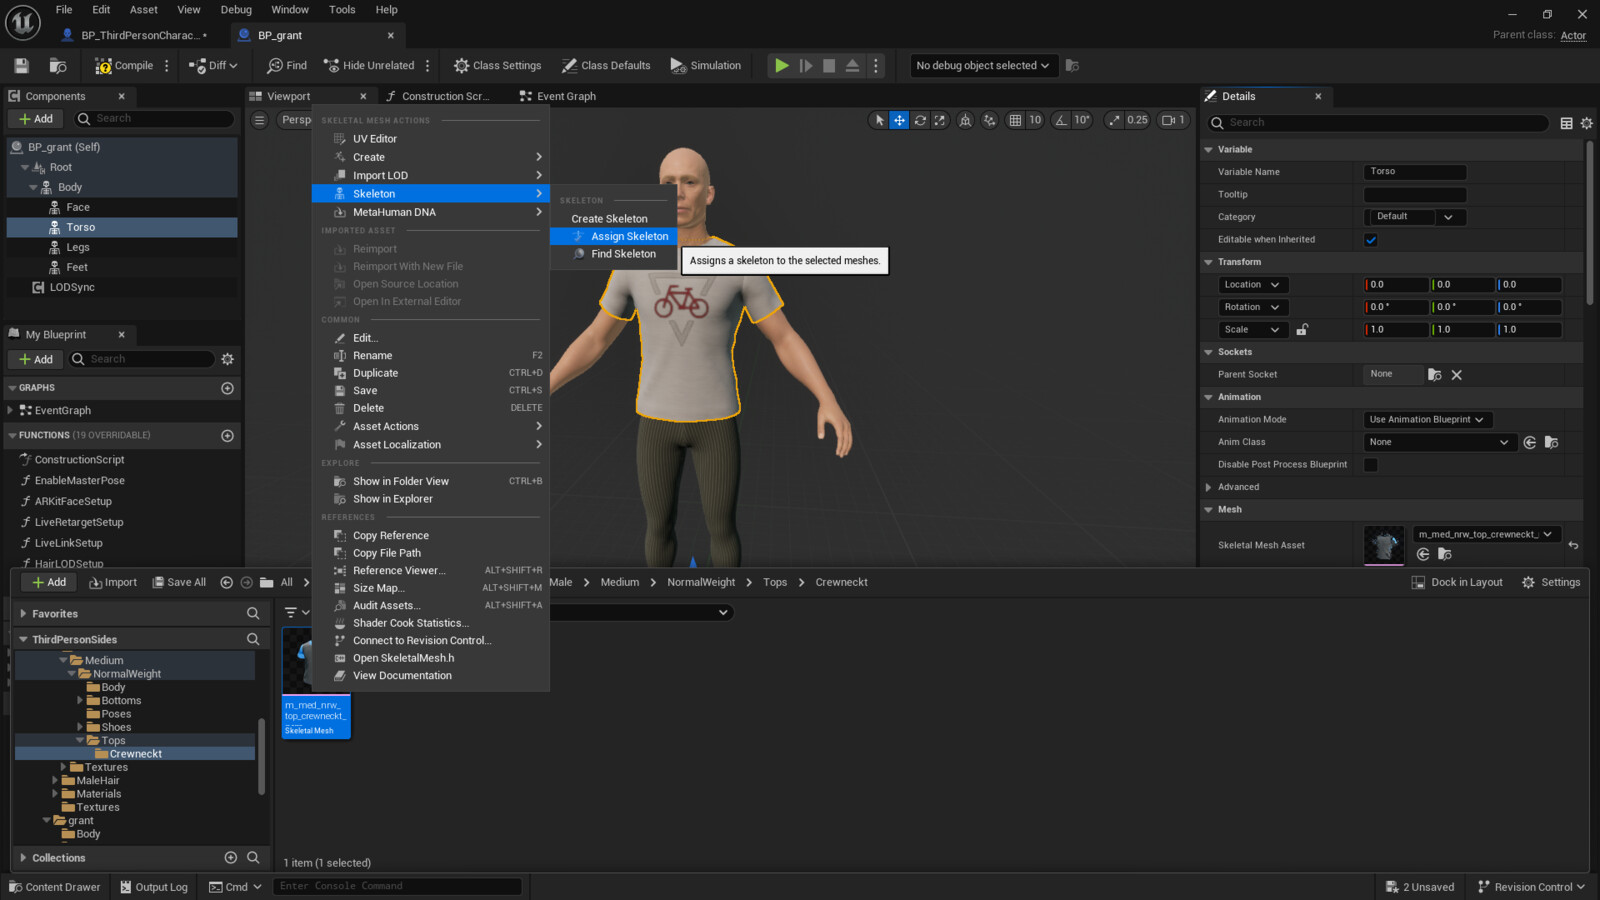
Task: Open Class Settings
Action: (x=497, y=66)
